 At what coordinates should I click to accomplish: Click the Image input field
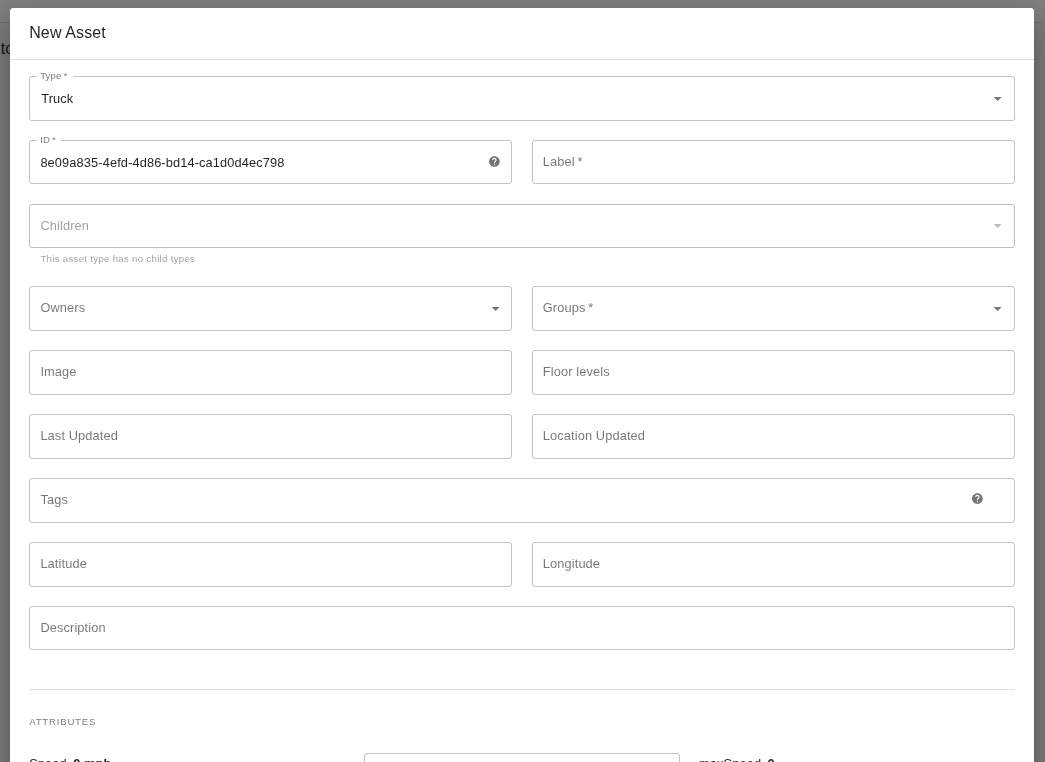270,372
